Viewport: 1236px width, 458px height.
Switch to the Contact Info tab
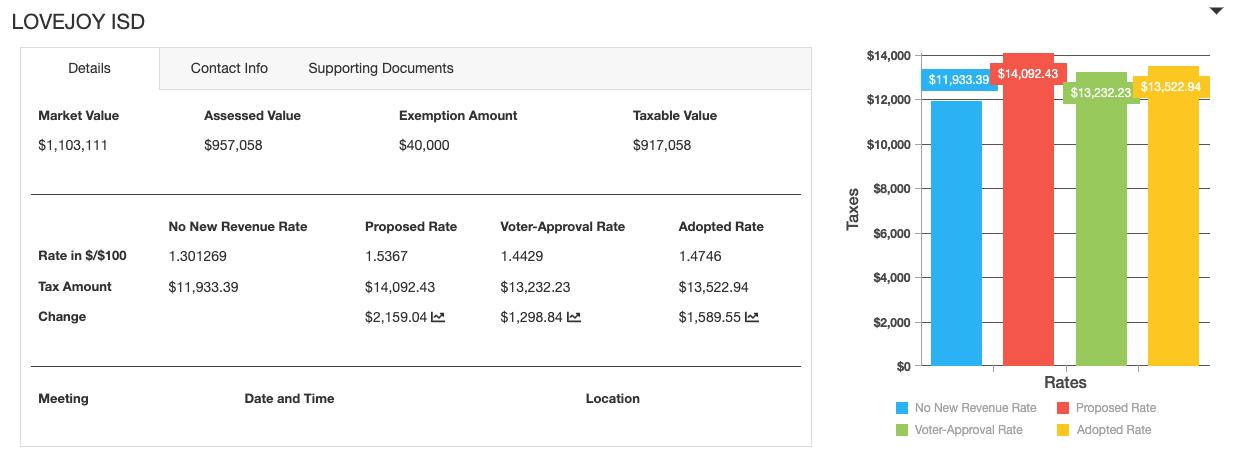point(229,68)
